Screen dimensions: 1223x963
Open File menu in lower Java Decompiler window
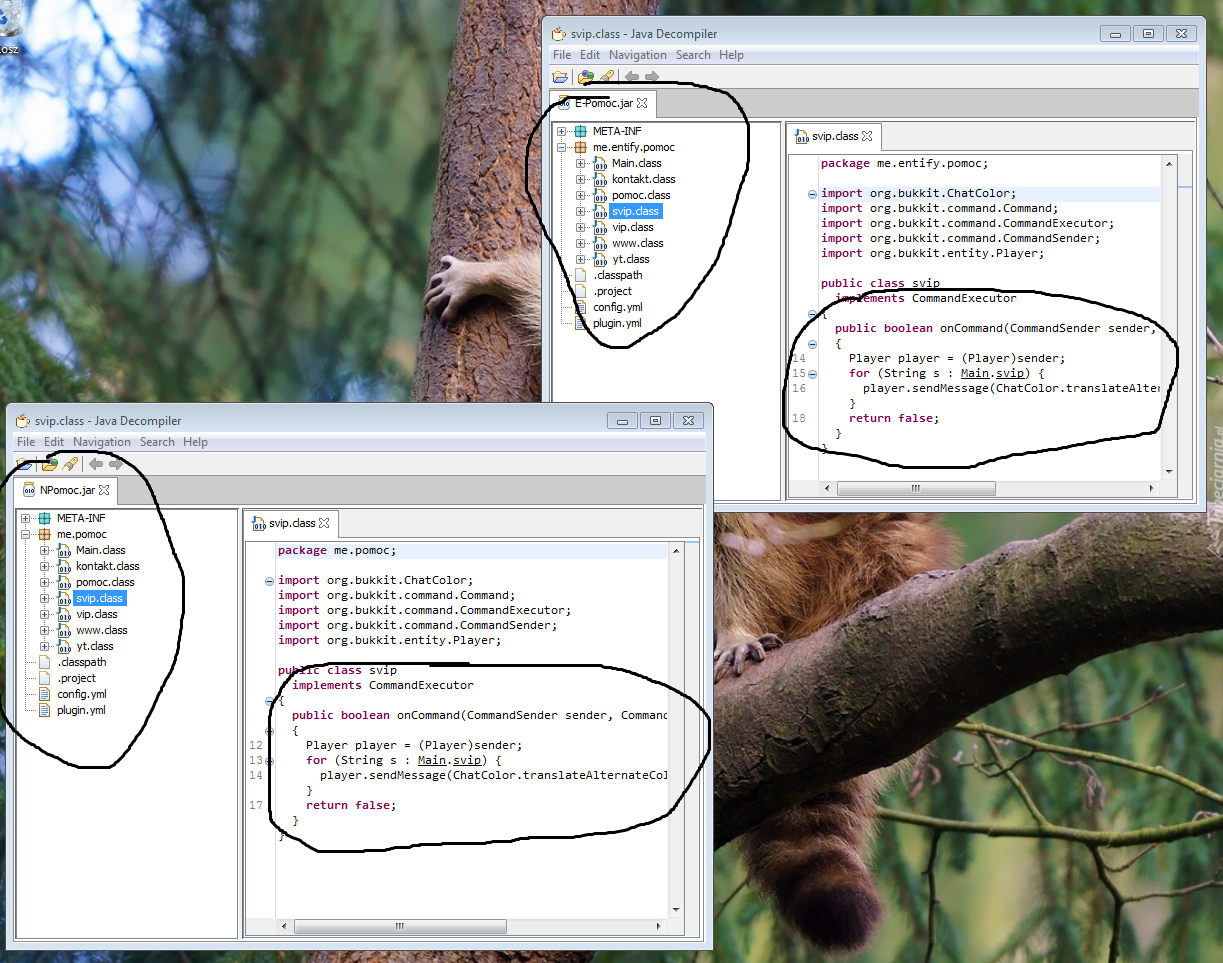26,442
